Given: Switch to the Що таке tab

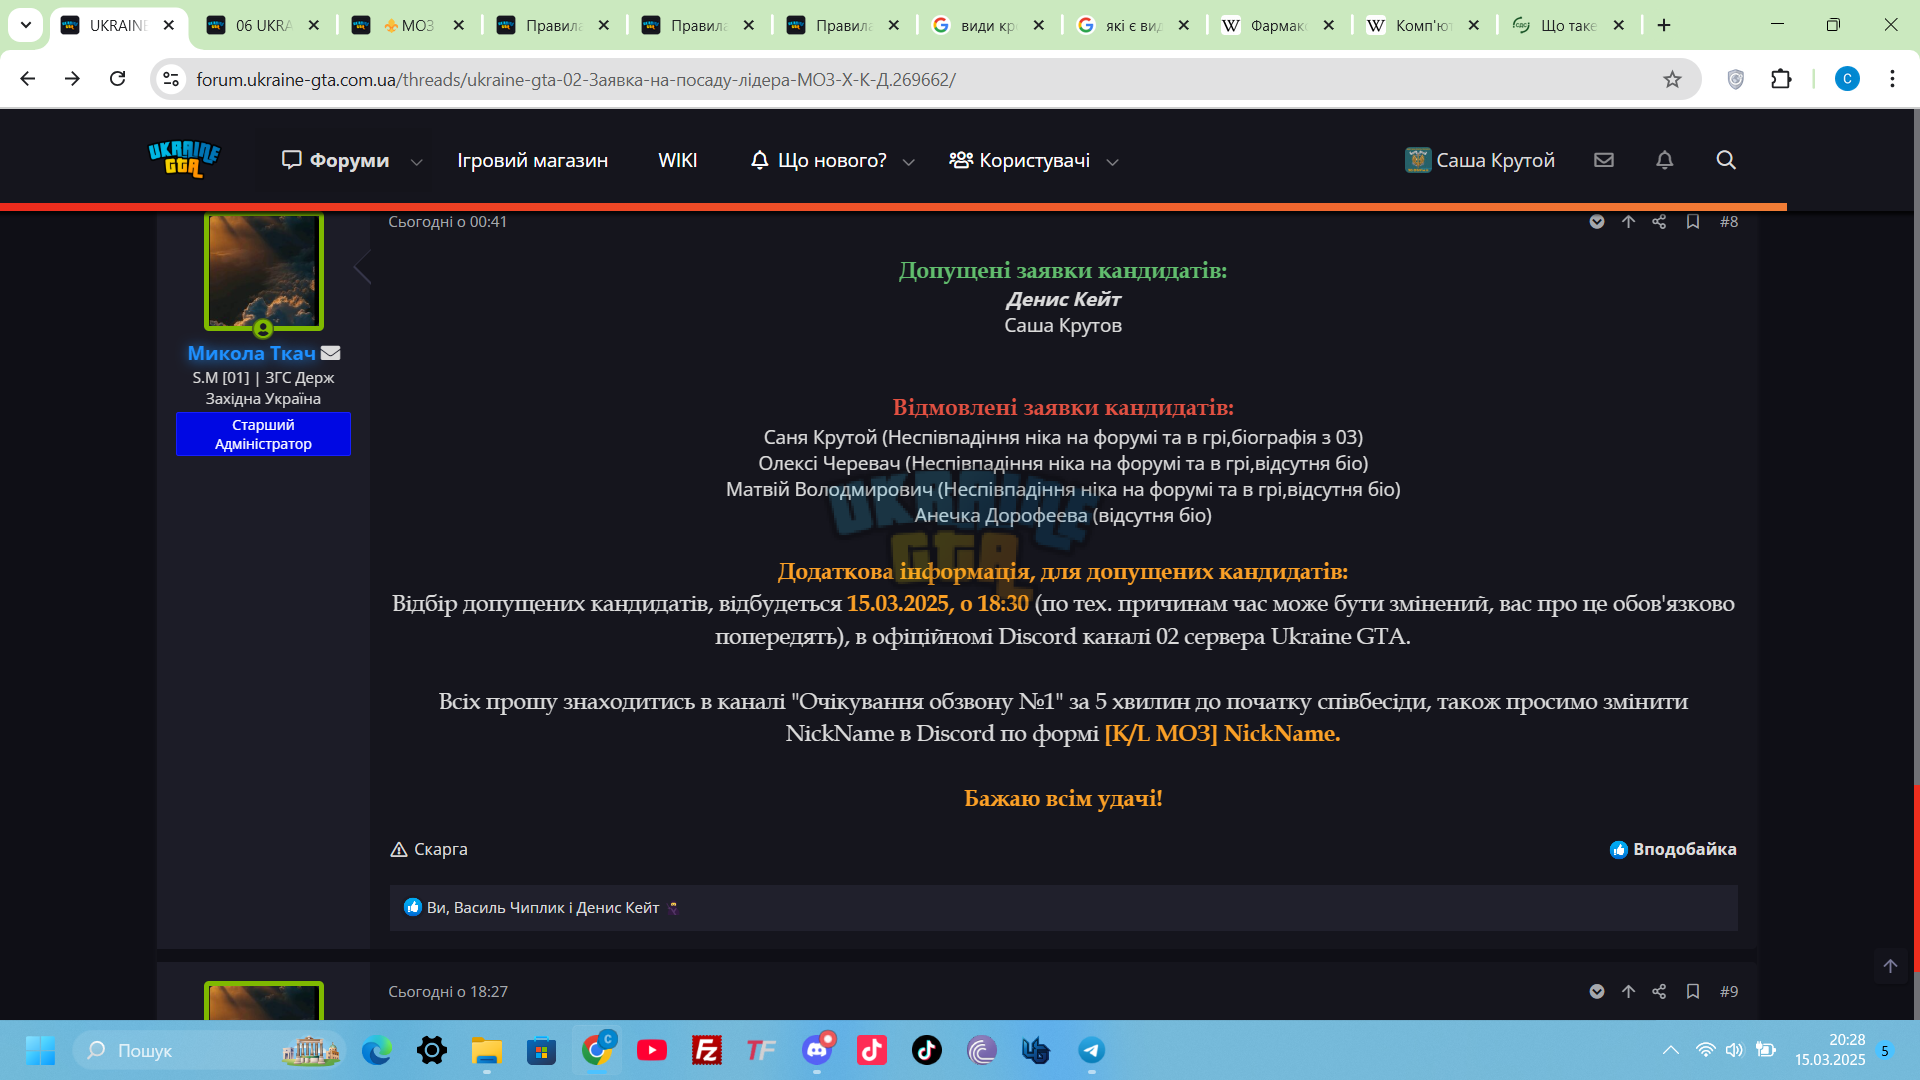Looking at the screenshot, I should tap(1567, 25).
